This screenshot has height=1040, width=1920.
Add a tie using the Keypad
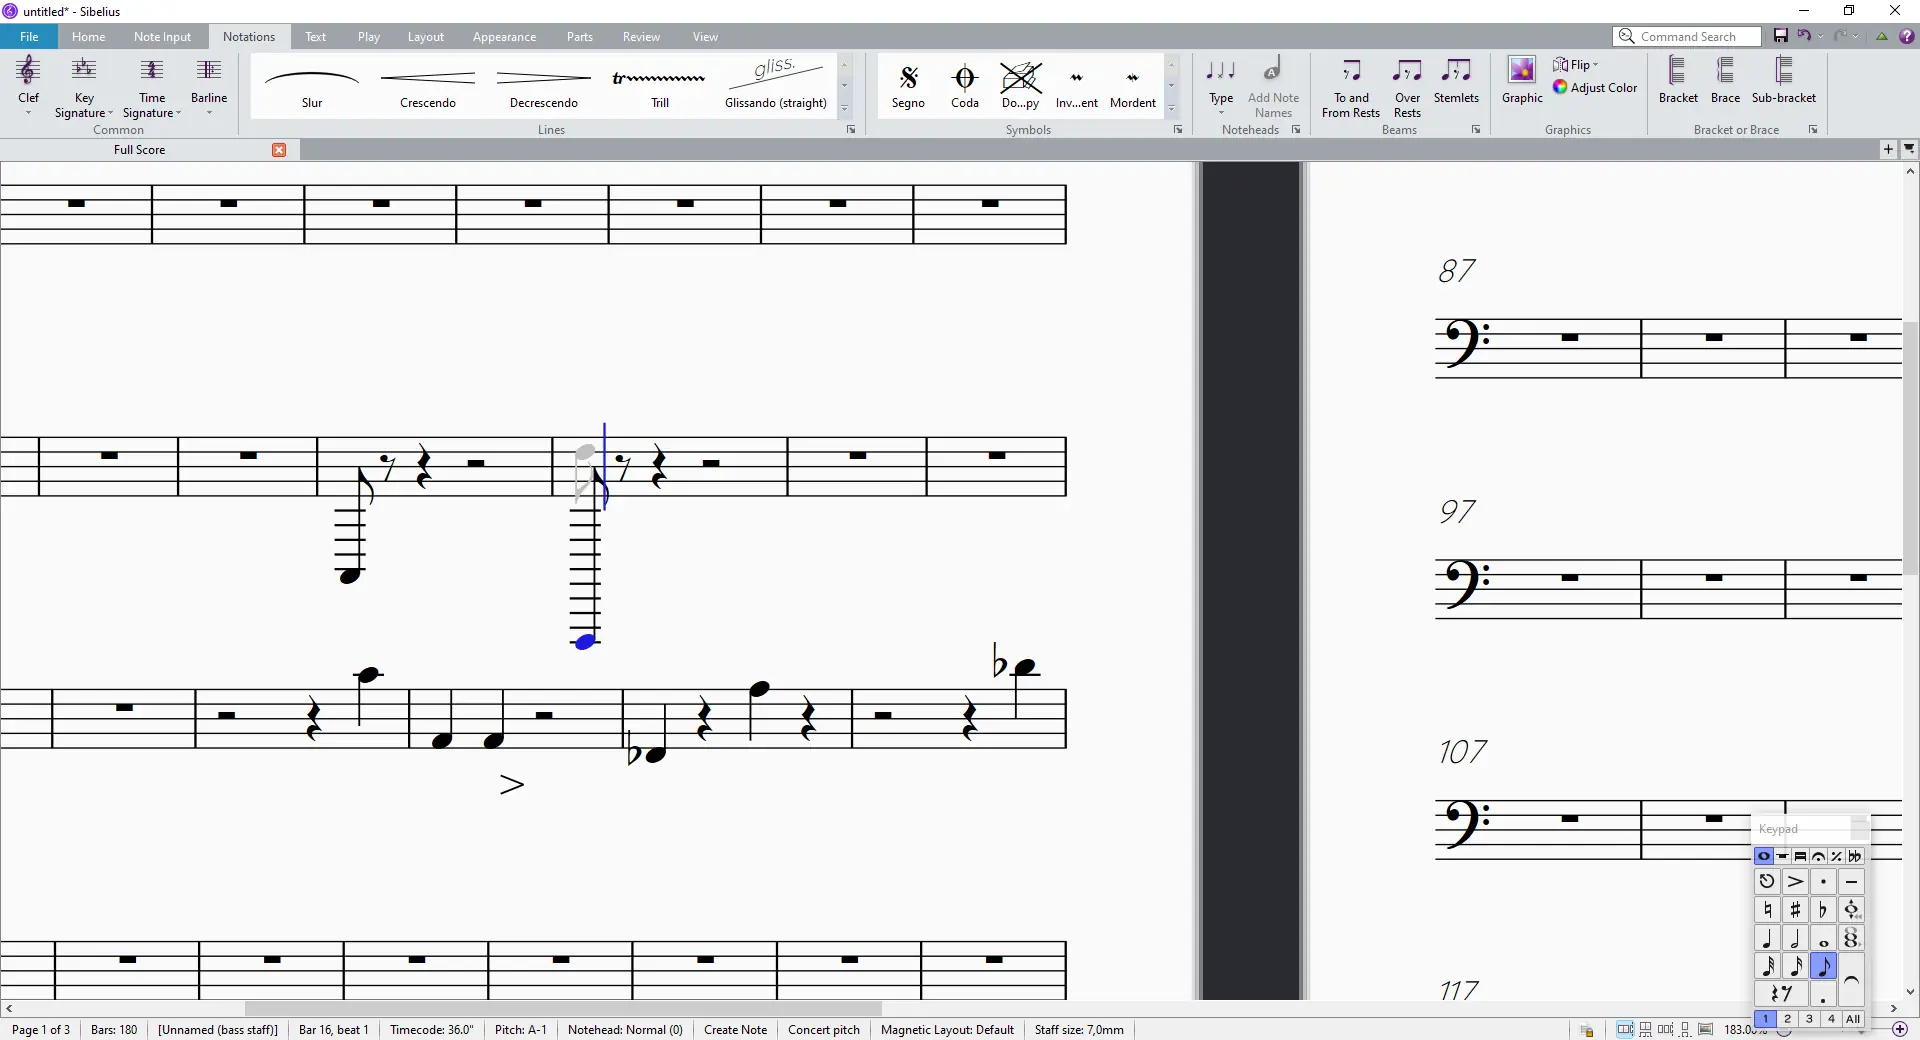point(1851,981)
